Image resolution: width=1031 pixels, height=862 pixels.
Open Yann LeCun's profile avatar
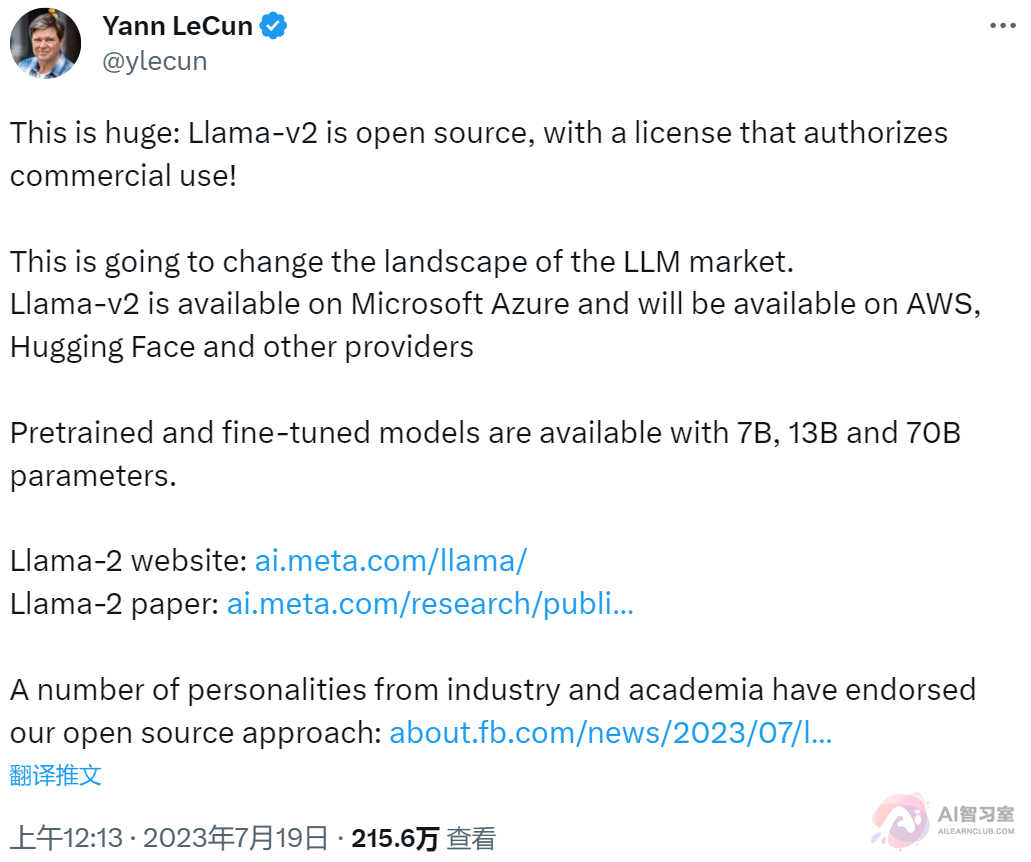coord(45,43)
